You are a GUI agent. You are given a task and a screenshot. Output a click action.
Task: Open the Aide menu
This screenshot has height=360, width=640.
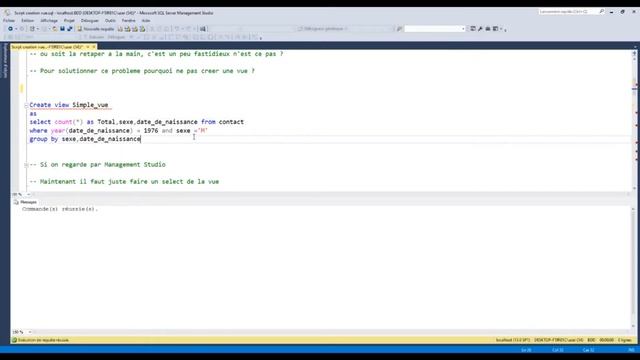(x=146, y=20)
